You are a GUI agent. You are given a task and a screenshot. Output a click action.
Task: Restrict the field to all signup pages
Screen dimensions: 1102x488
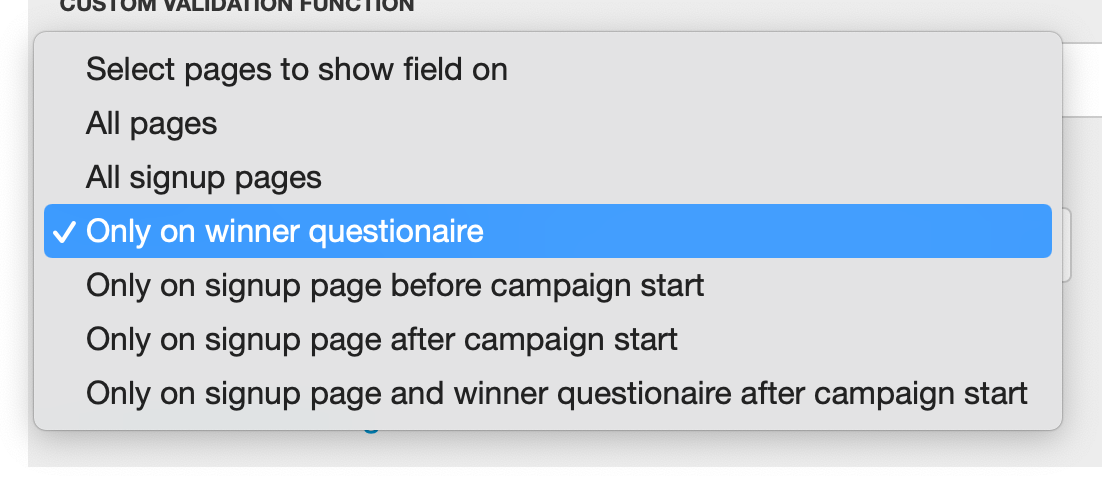pyautogui.click(x=203, y=178)
